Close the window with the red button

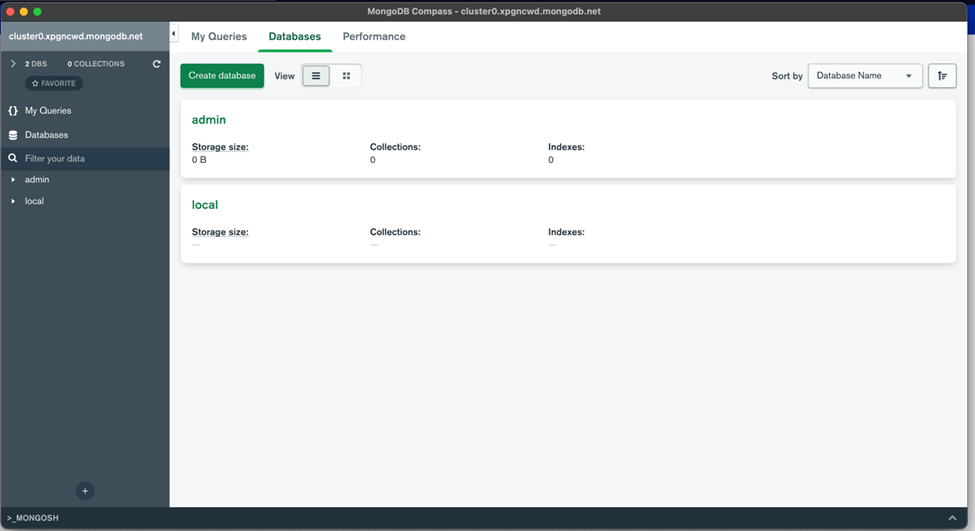click(10, 11)
